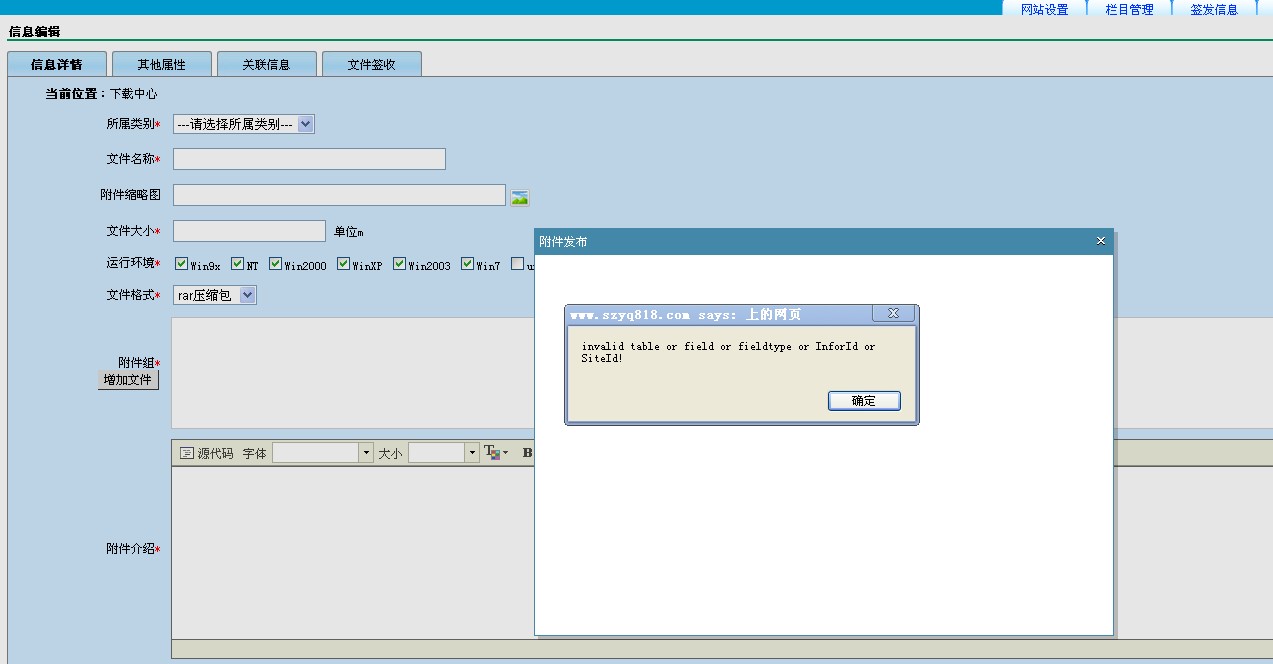Click the 源代码 source code button

pyautogui.click(x=206, y=453)
